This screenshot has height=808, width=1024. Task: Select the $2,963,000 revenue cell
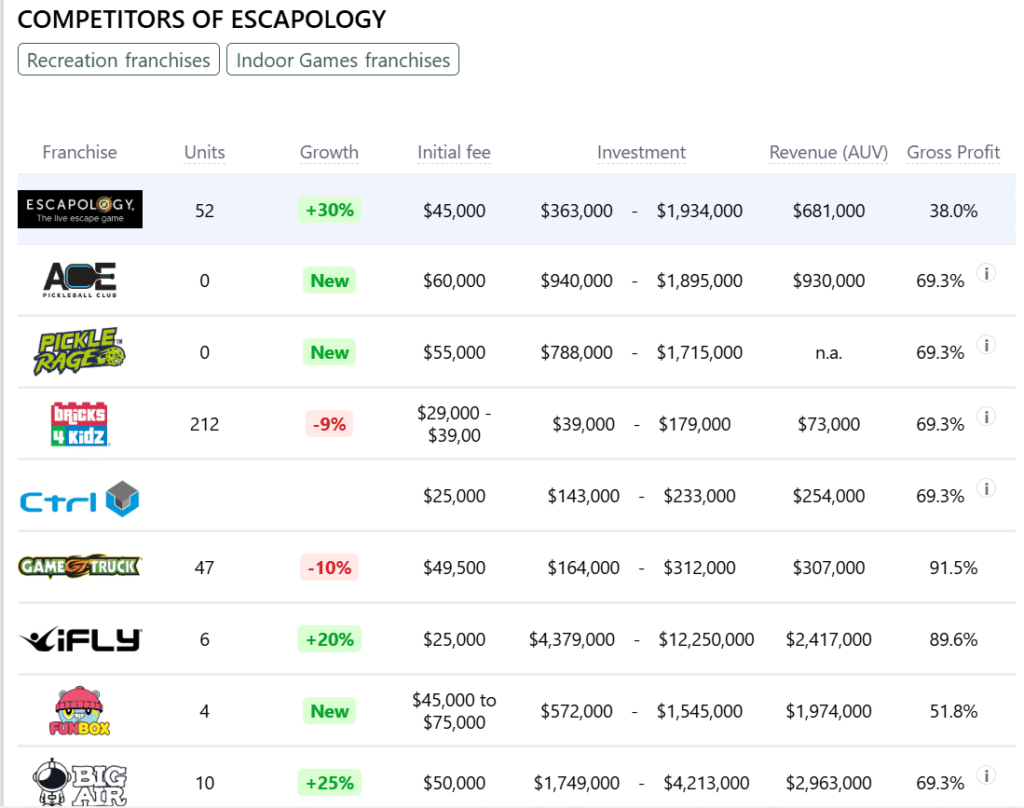829,783
